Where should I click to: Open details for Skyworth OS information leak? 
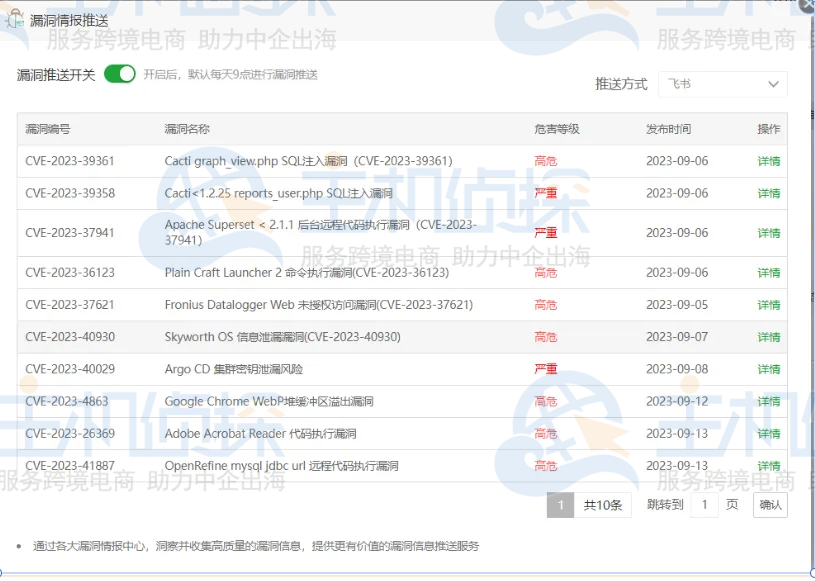tap(771, 337)
